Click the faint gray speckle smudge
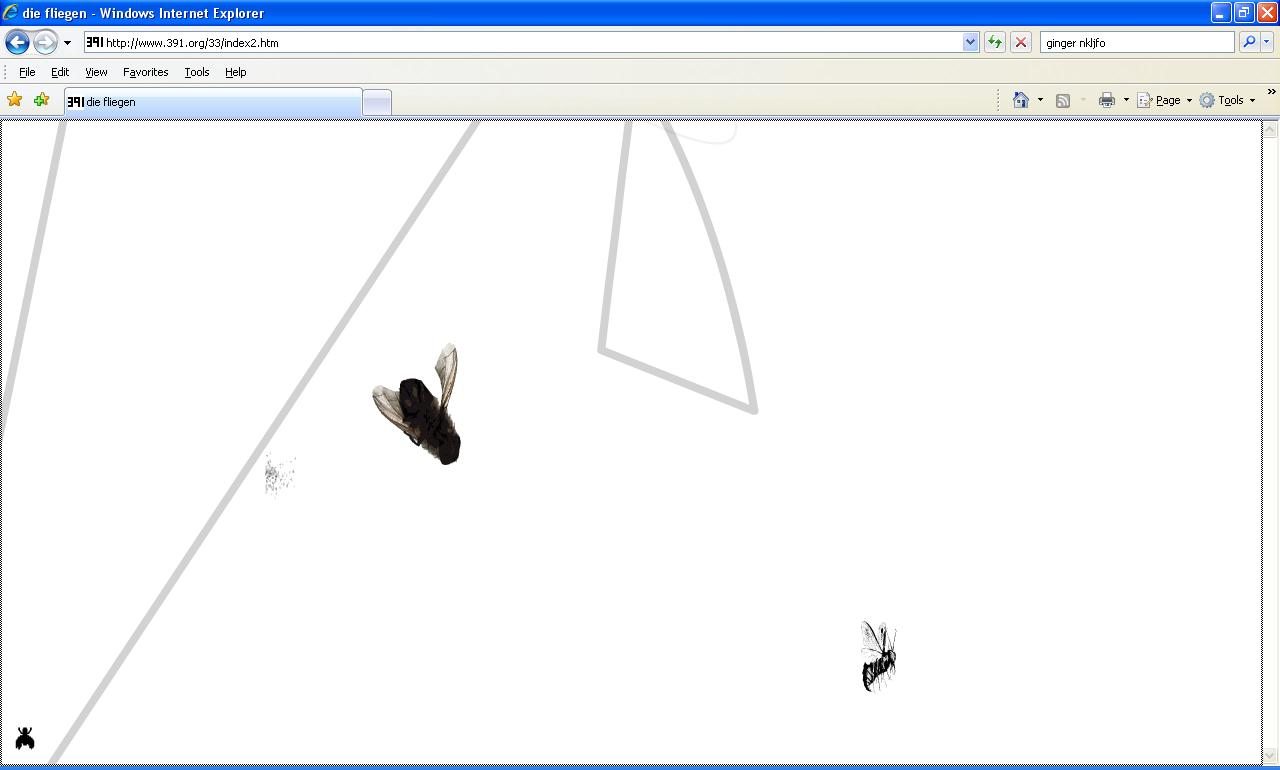Screen dimensions: 1280x770 click(x=279, y=474)
